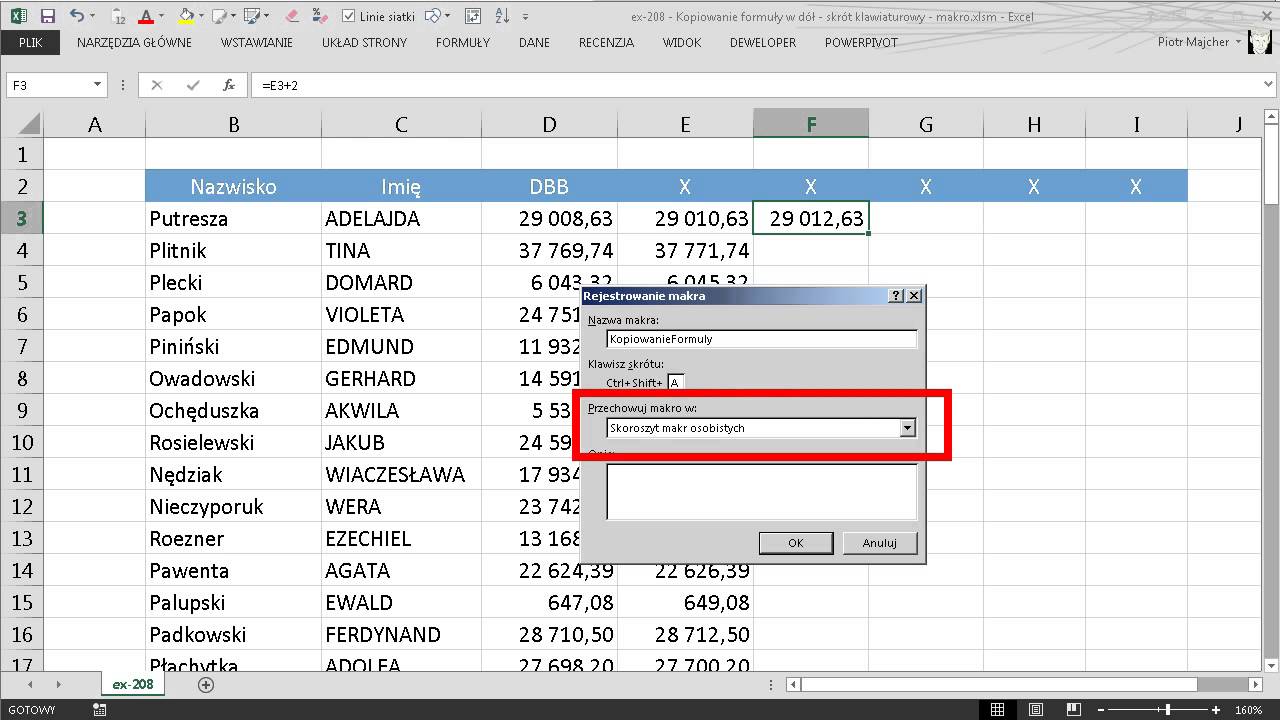The width and height of the screenshot is (1280, 720).
Task: Click the Nazwa makra input field
Action: [762, 339]
